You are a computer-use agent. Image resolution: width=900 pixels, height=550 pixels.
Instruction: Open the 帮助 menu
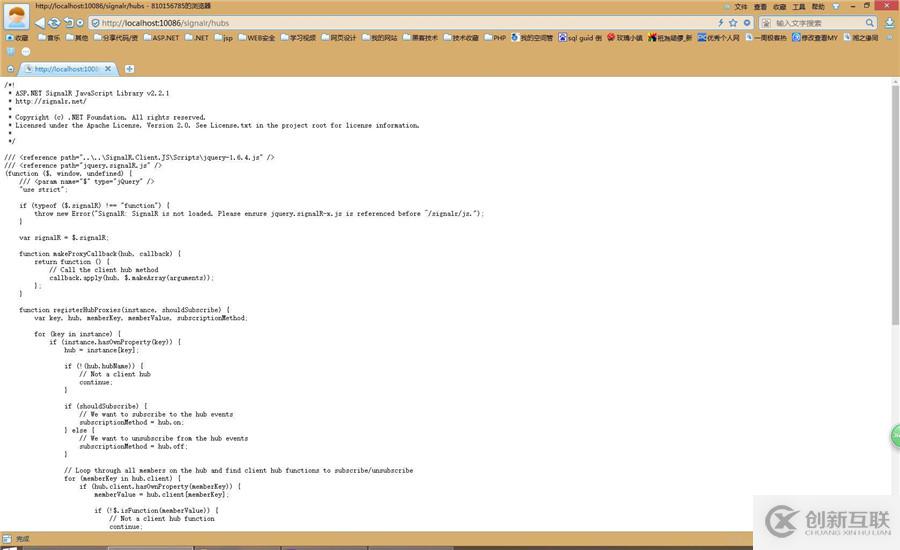click(x=818, y=6)
